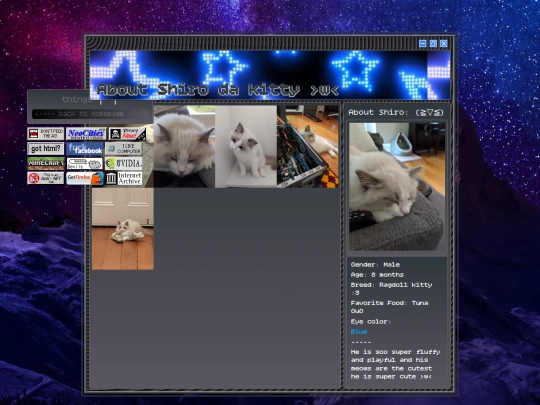Click the Anti-NFT badge
This screenshot has height=405, width=540.
coord(46,178)
